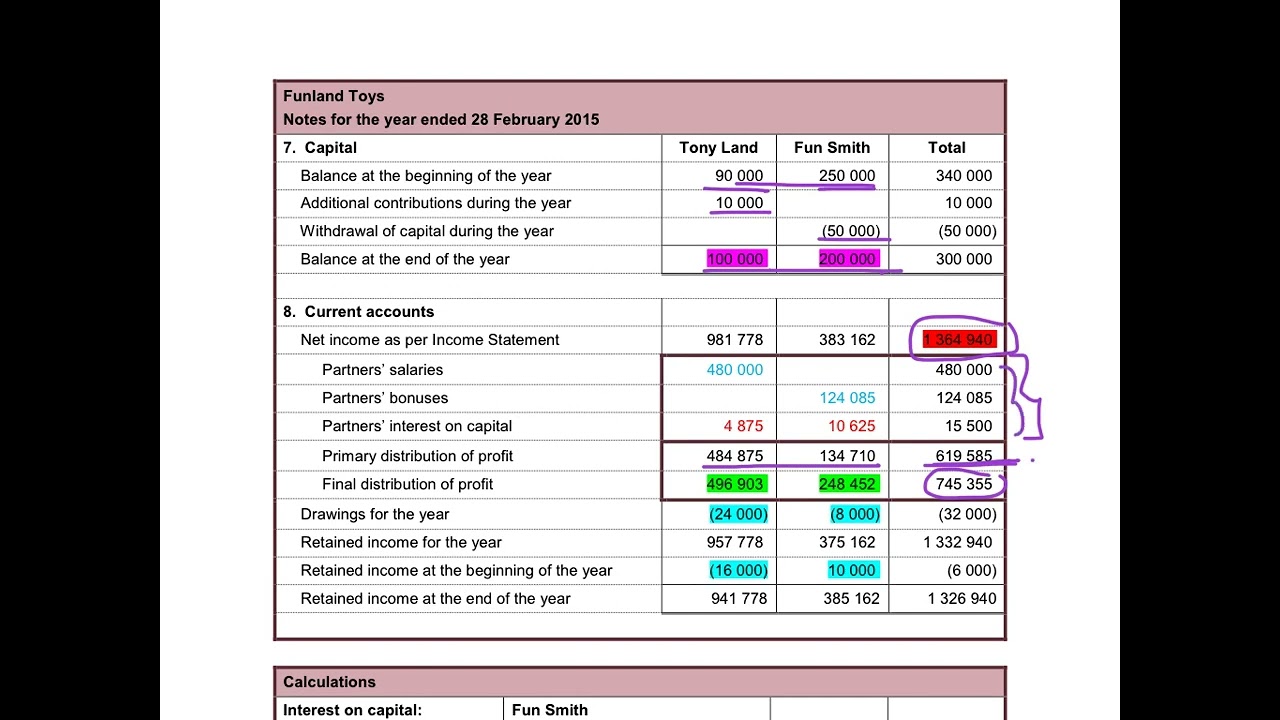Viewport: 1280px width, 720px height.
Task: Click the red-highlighted 1 364 940 total
Action: [x=958, y=340]
